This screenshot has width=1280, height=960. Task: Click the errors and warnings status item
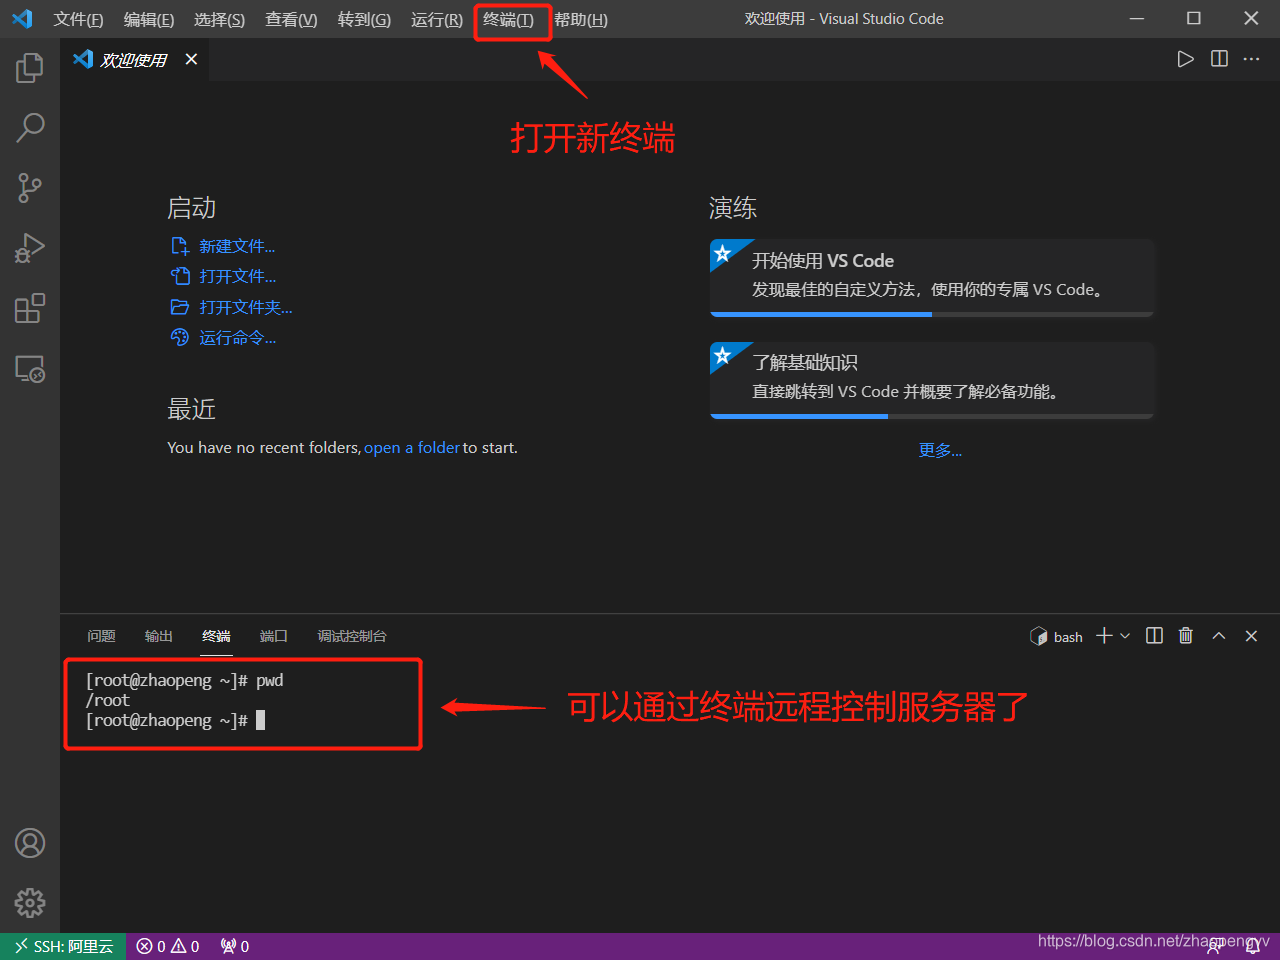coord(168,946)
